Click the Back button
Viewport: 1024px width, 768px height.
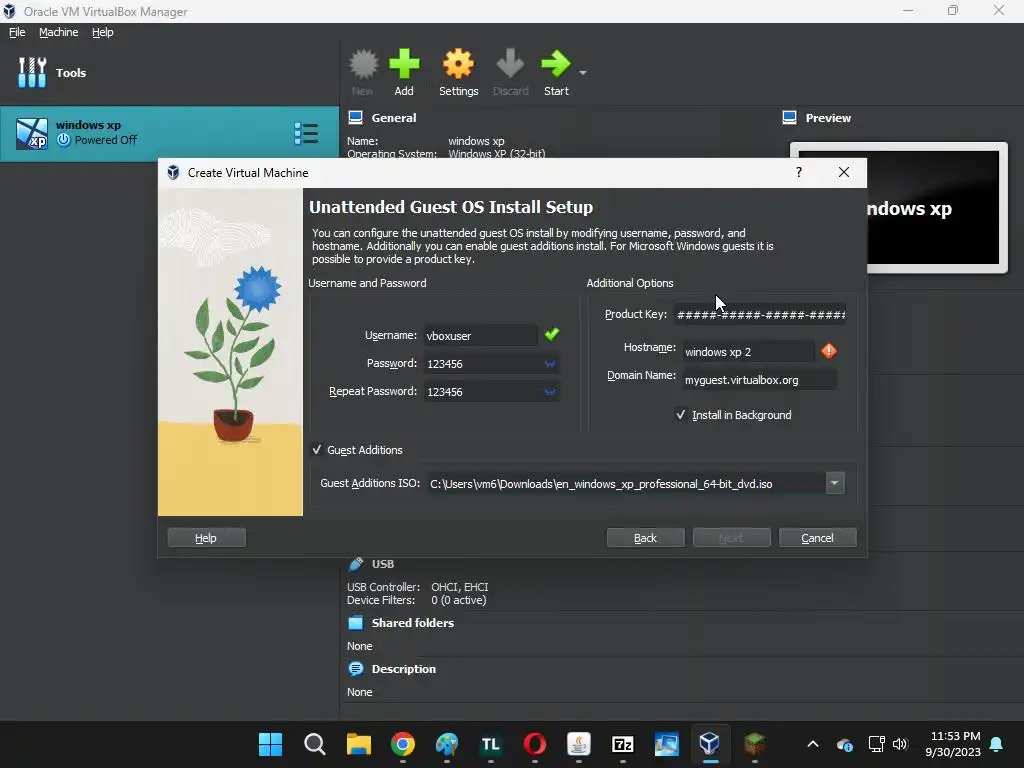click(x=645, y=537)
